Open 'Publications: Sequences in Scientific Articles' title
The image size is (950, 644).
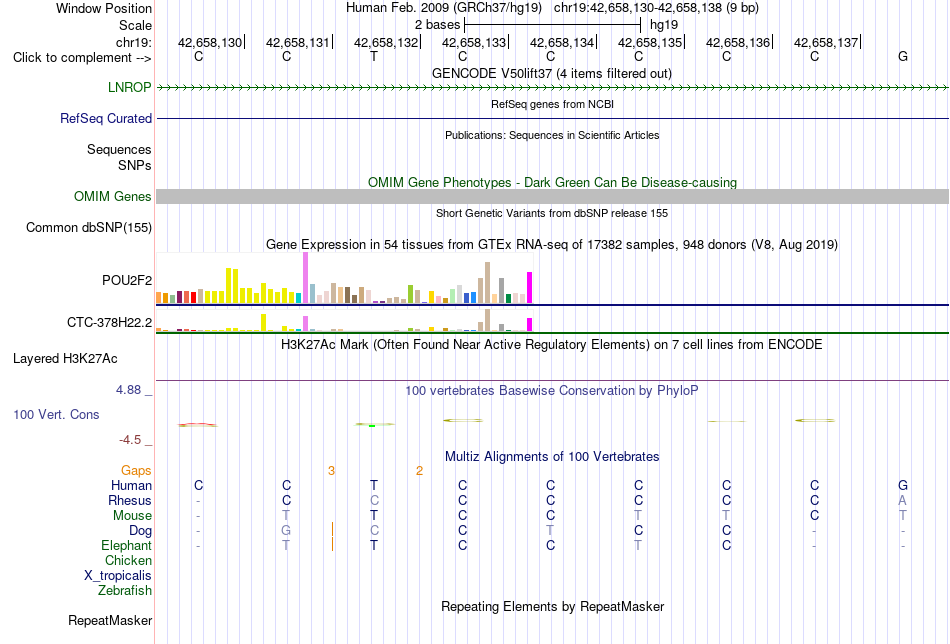pyautogui.click(x=552, y=135)
